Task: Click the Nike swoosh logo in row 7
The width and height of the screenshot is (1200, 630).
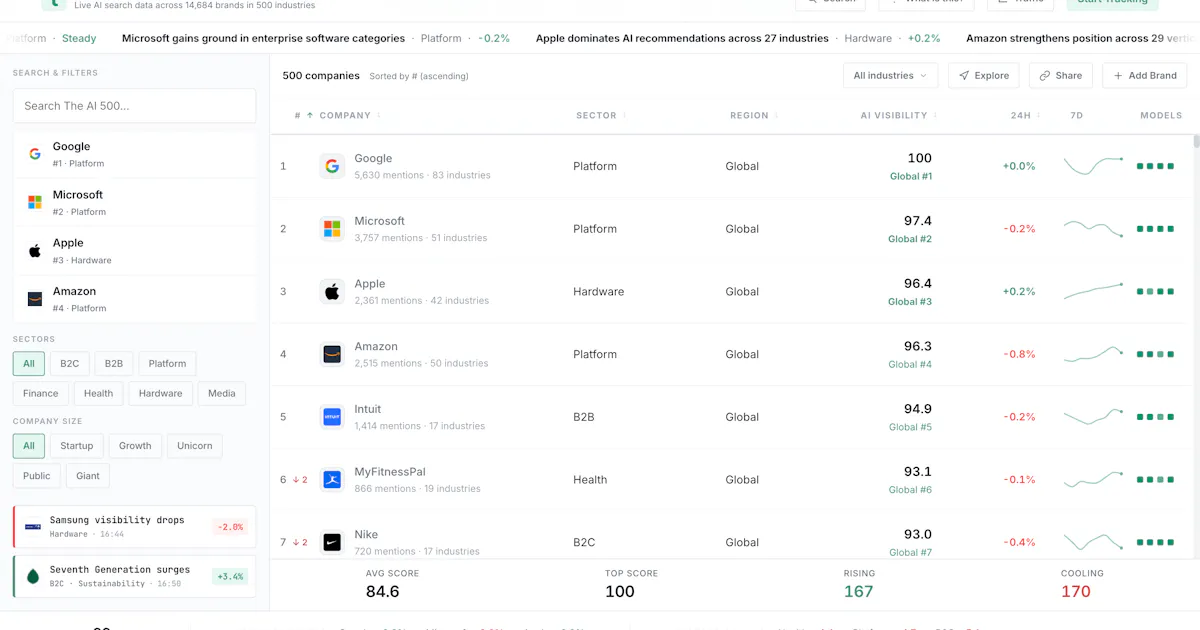Action: 332,542
